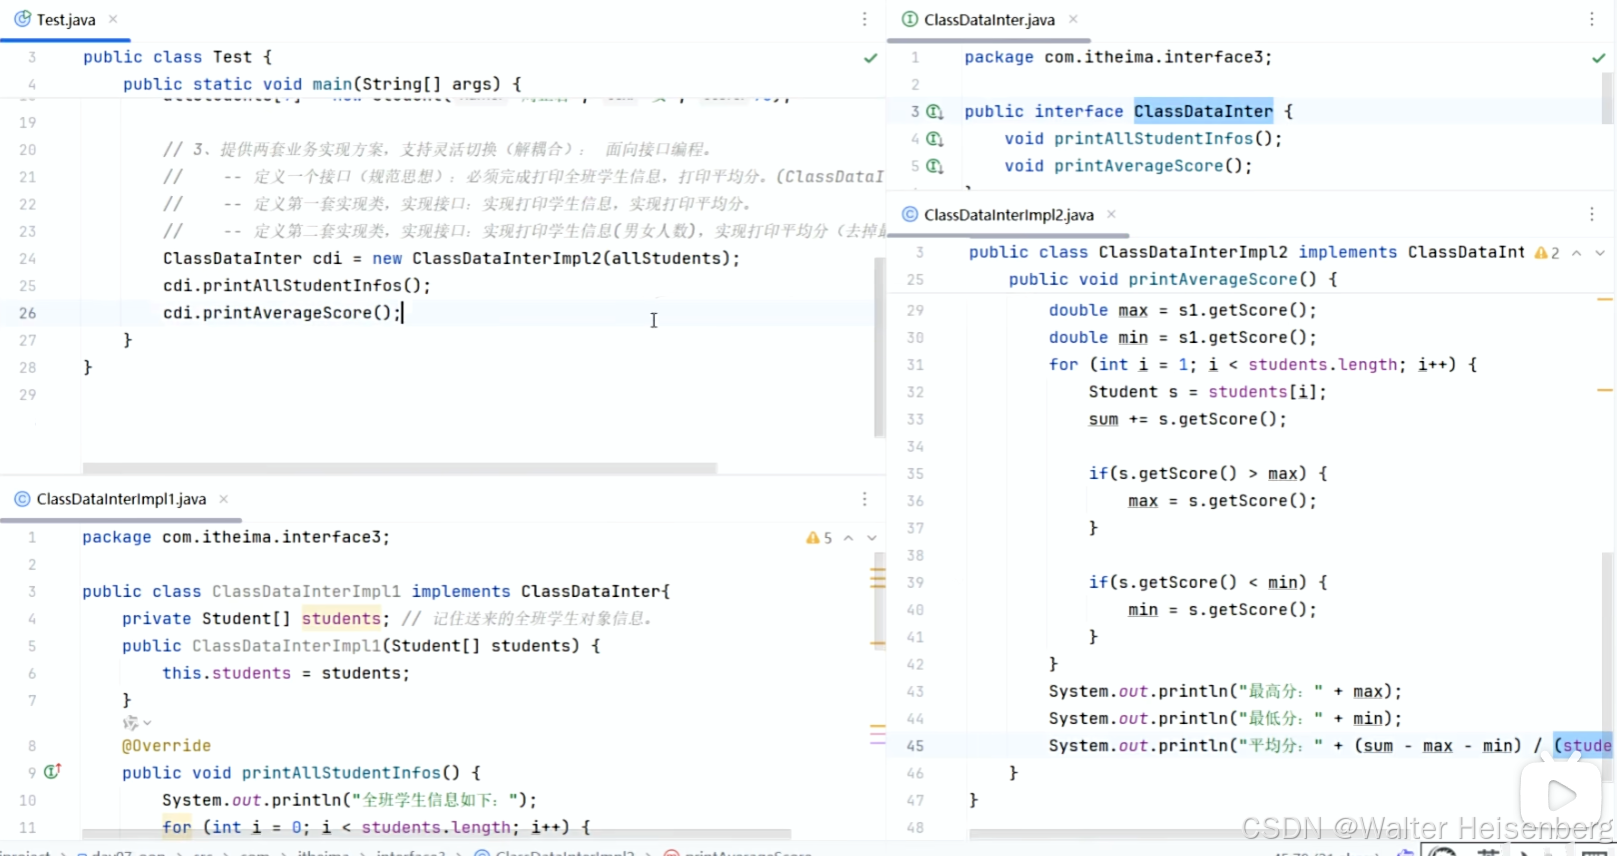
Task: Click the students field on line 4 of Impl1
Action: [x=341, y=618]
